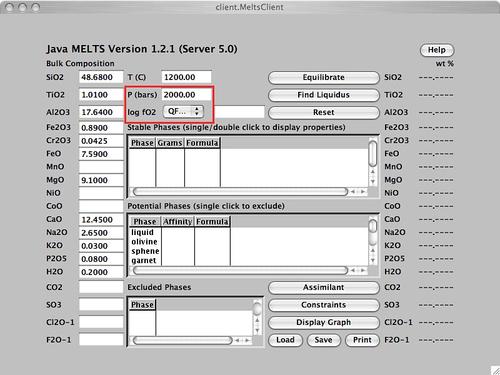The image size is (500, 375).
Task: Click the P (bars) pressure field
Action: click(186, 95)
